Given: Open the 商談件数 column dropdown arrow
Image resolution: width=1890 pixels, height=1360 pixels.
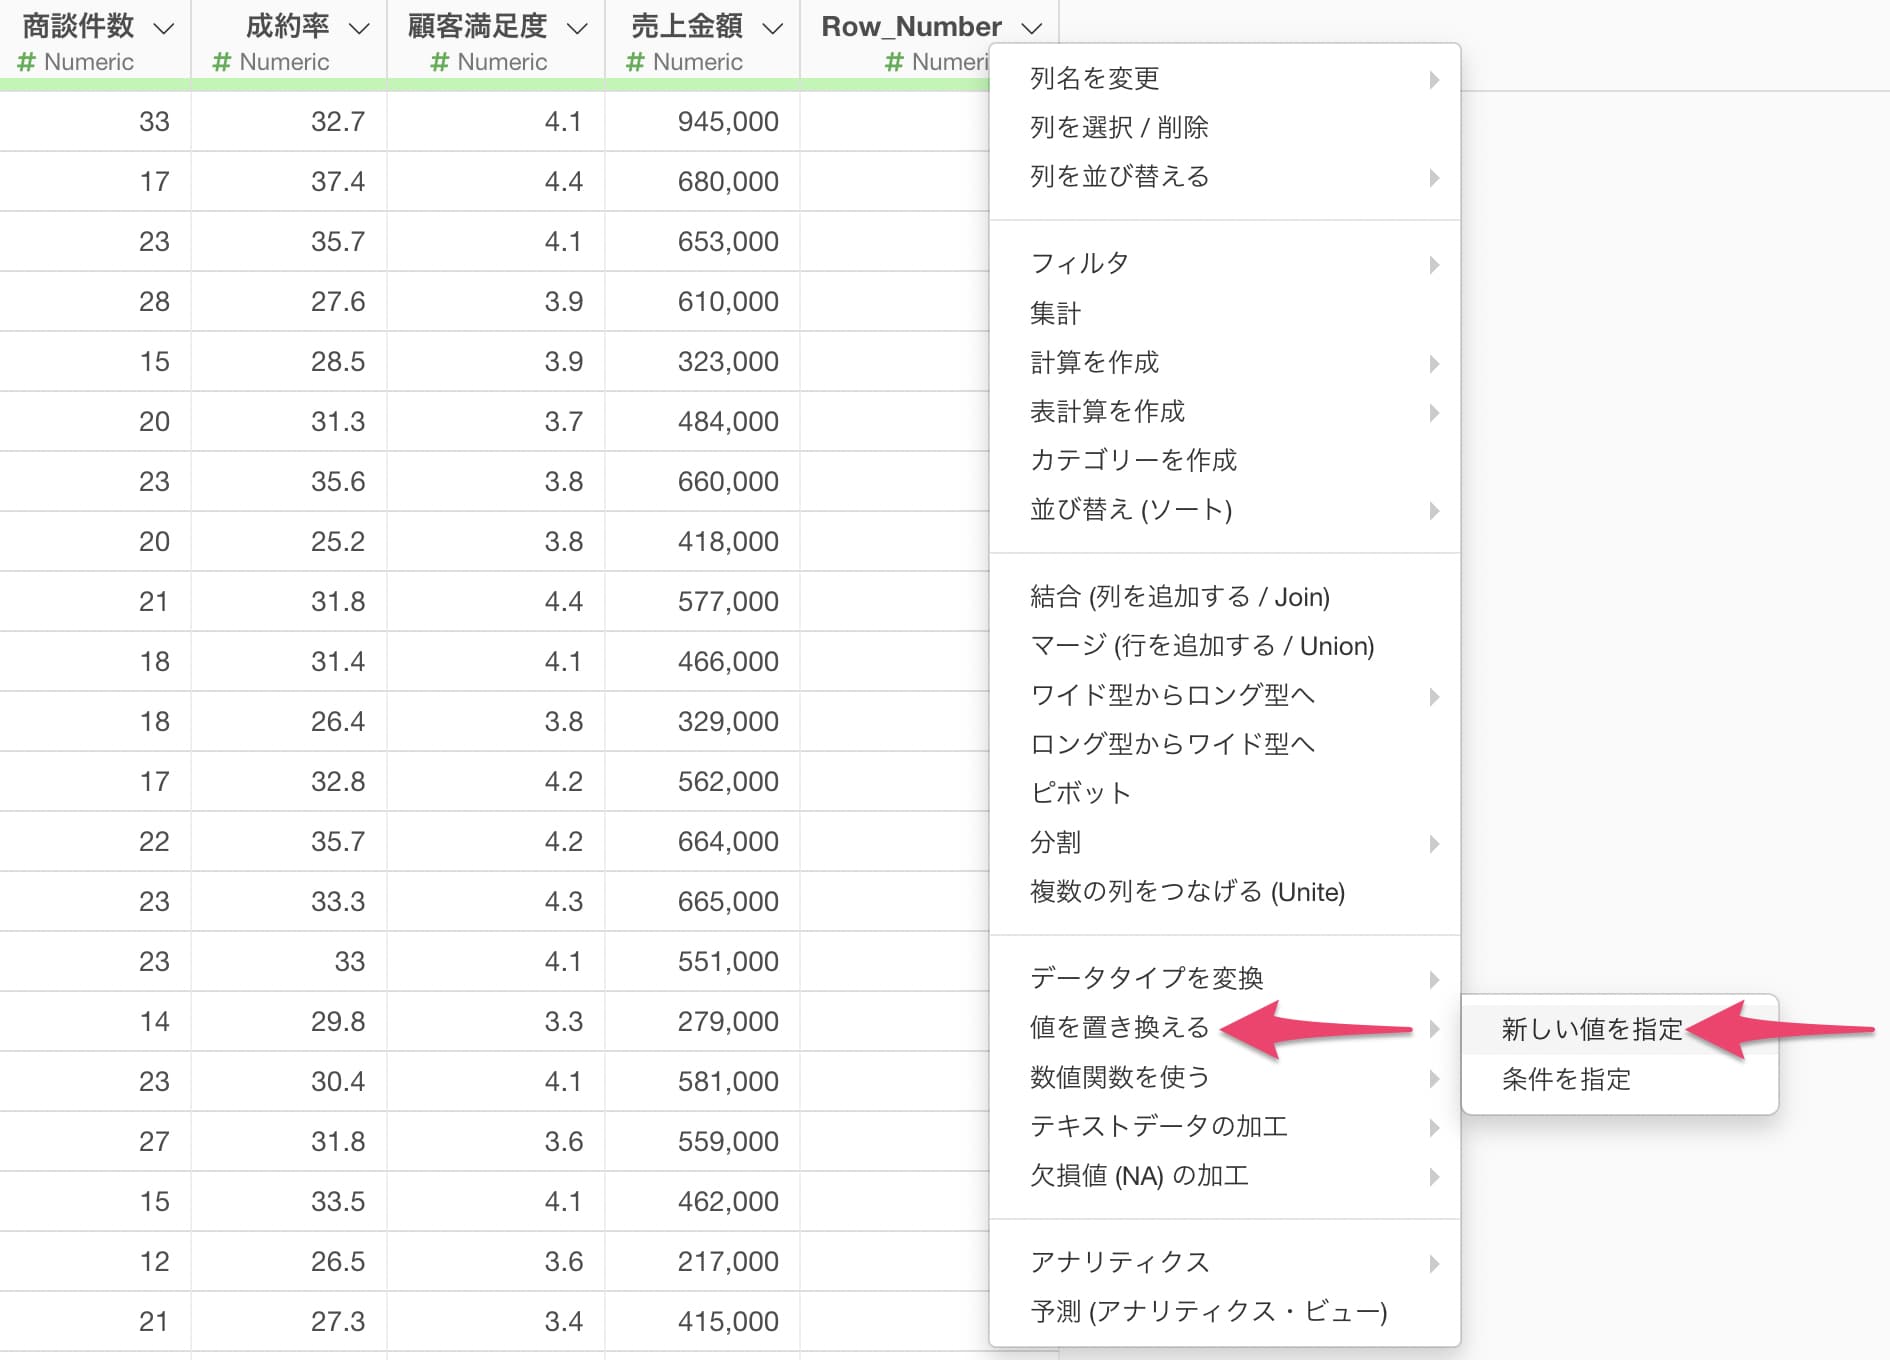Looking at the screenshot, I should tap(163, 28).
